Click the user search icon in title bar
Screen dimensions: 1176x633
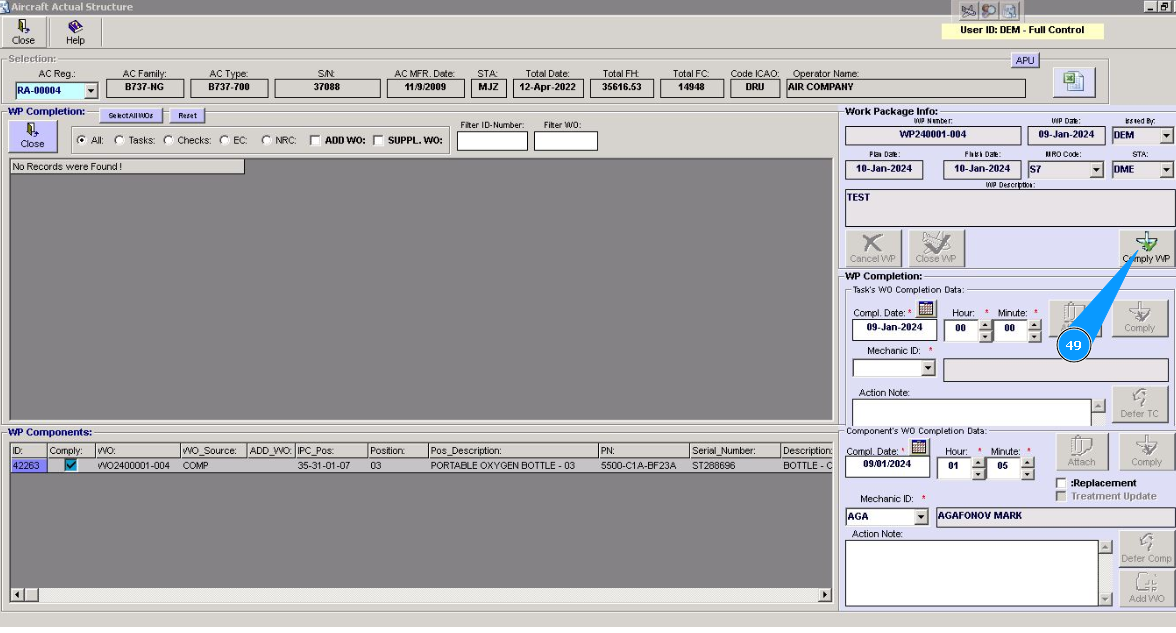click(x=988, y=10)
